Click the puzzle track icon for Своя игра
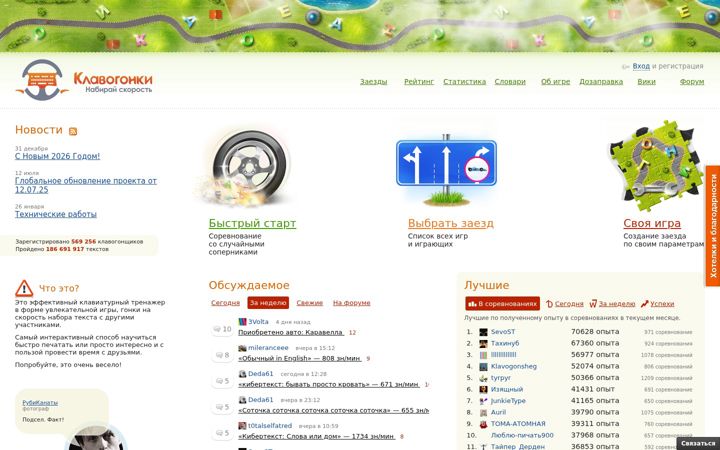This screenshot has height=450, width=720. (658, 166)
